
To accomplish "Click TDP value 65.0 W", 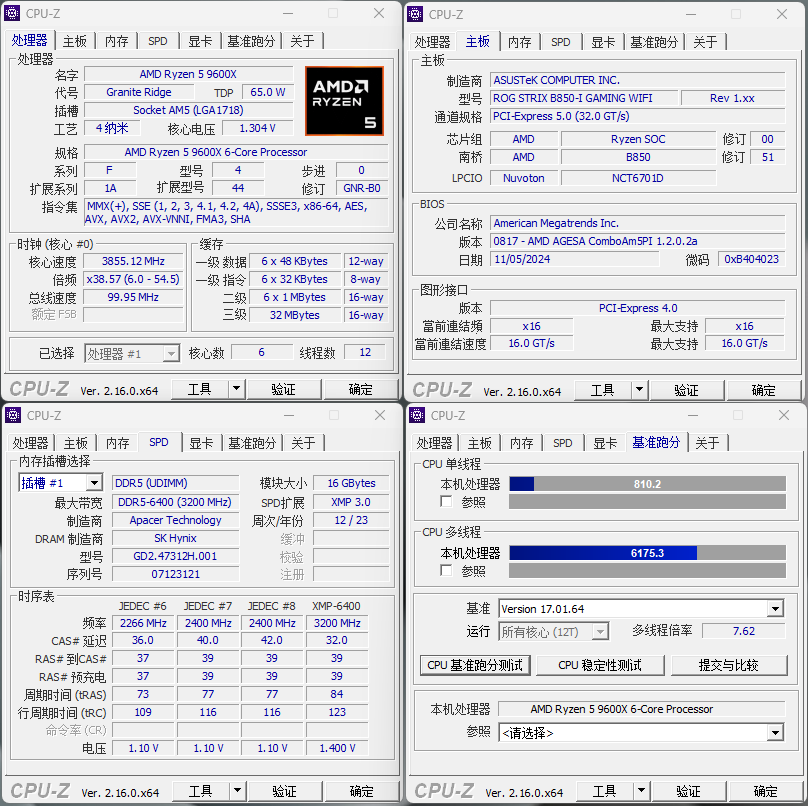I will pyautogui.click(x=267, y=92).
